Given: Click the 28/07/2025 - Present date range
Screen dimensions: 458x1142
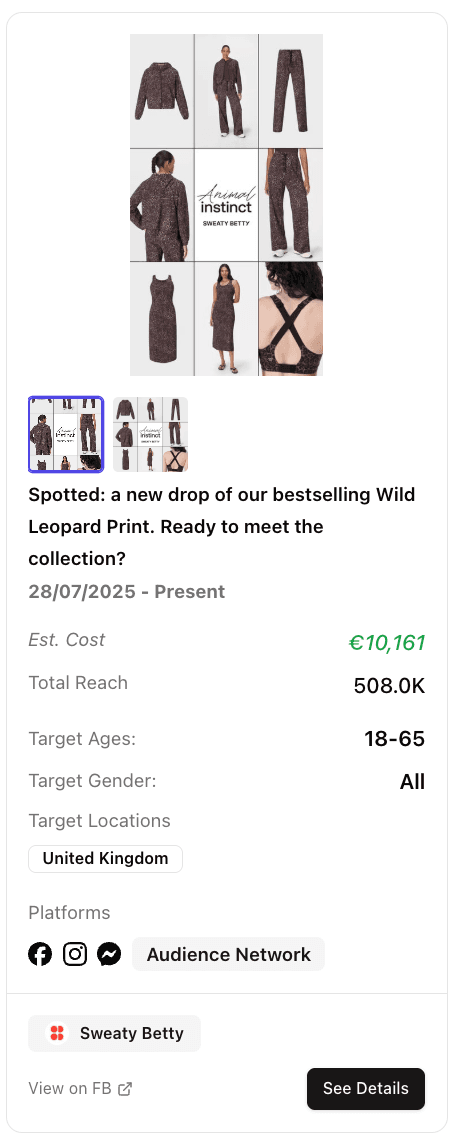Looking at the screenshot, I should click(127, 591).
